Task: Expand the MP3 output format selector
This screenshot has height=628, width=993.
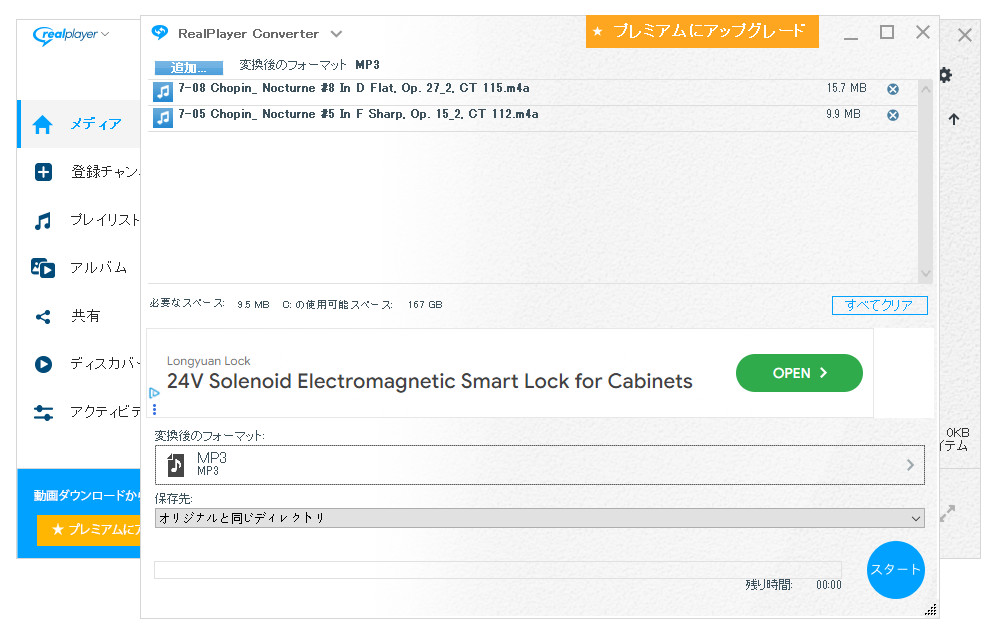Action: pyautogui.click(x=539, y=465)
